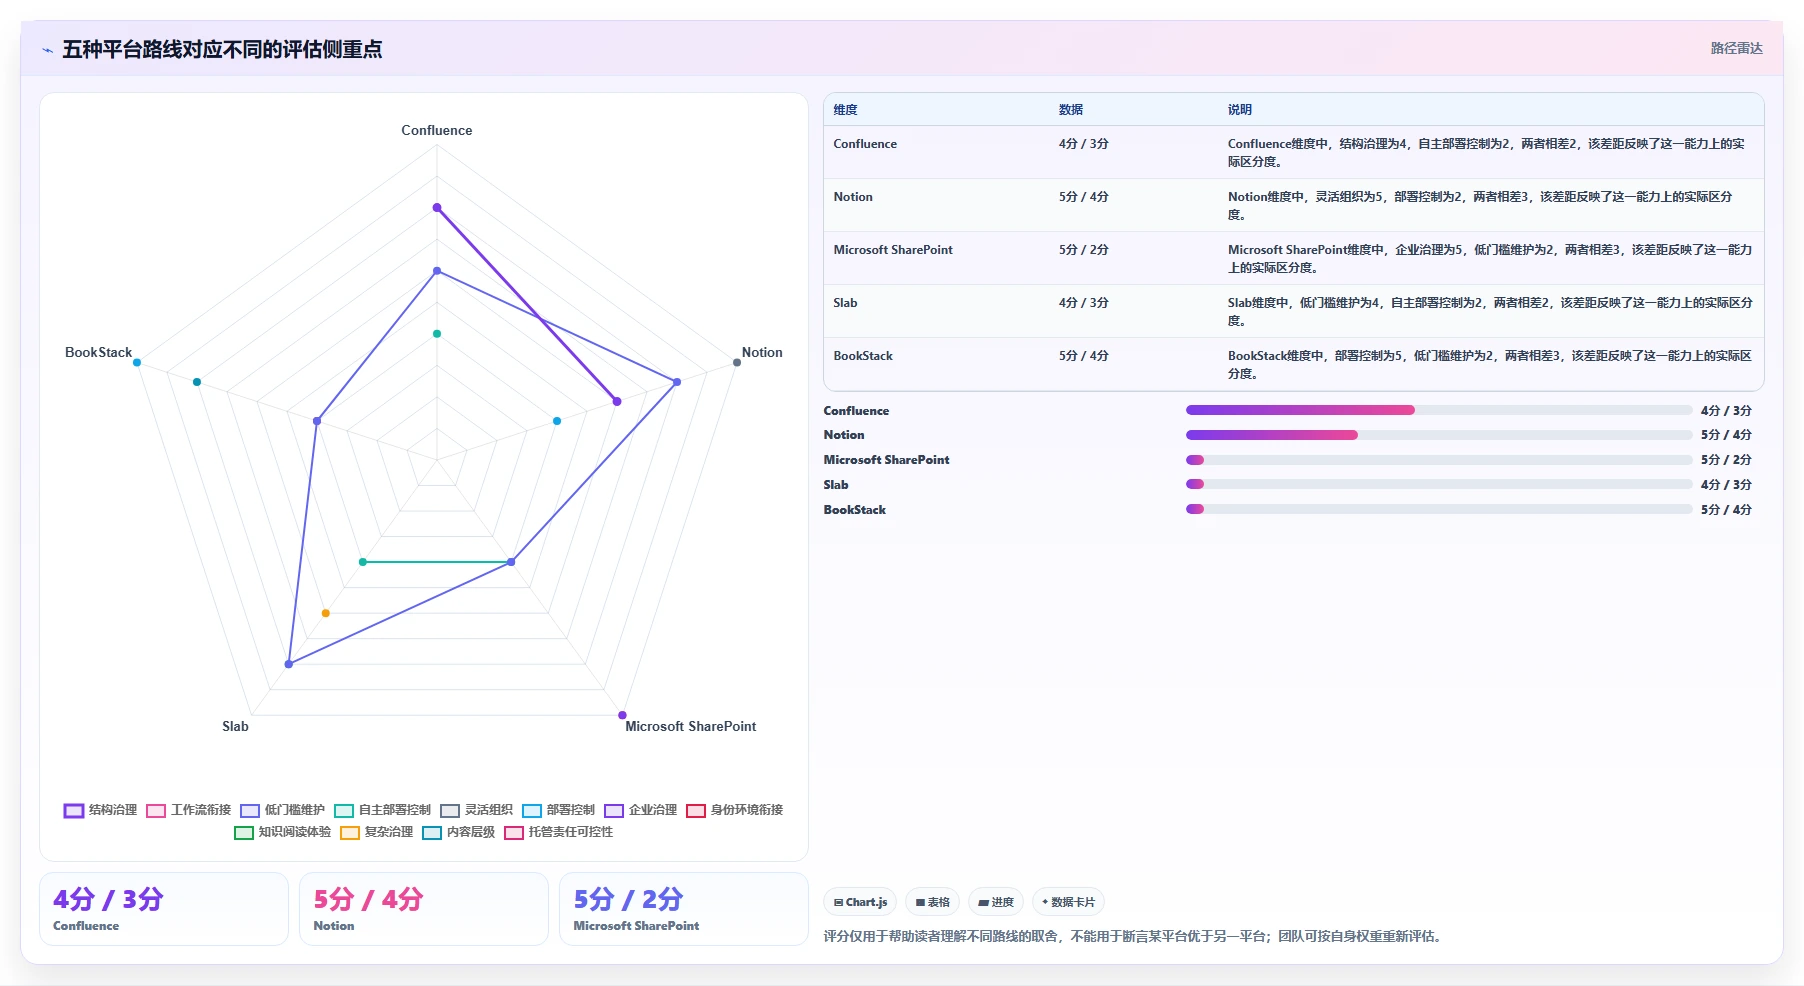Open the Microsoft SharePoint 5分 / 2分 data card
The width and height of the screenshot is (1804, 986).
pyautogui.click(x=684, y=909)
